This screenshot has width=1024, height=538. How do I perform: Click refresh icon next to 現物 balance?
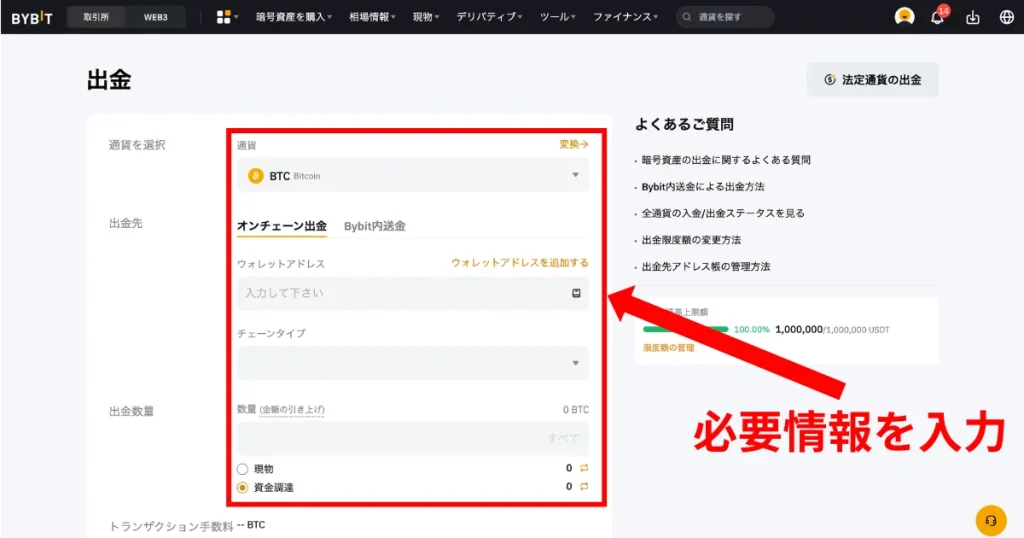coord(584,467)
